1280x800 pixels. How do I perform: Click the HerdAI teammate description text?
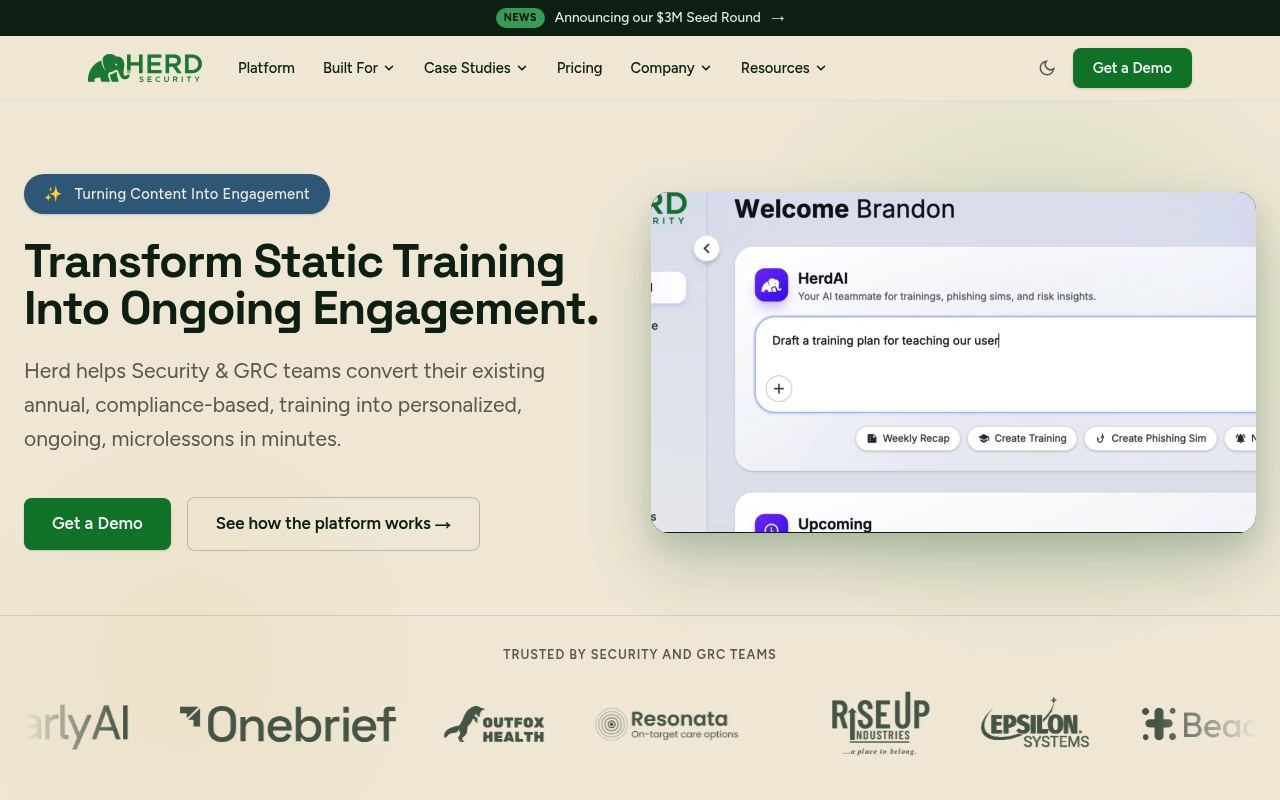(947, 296)
